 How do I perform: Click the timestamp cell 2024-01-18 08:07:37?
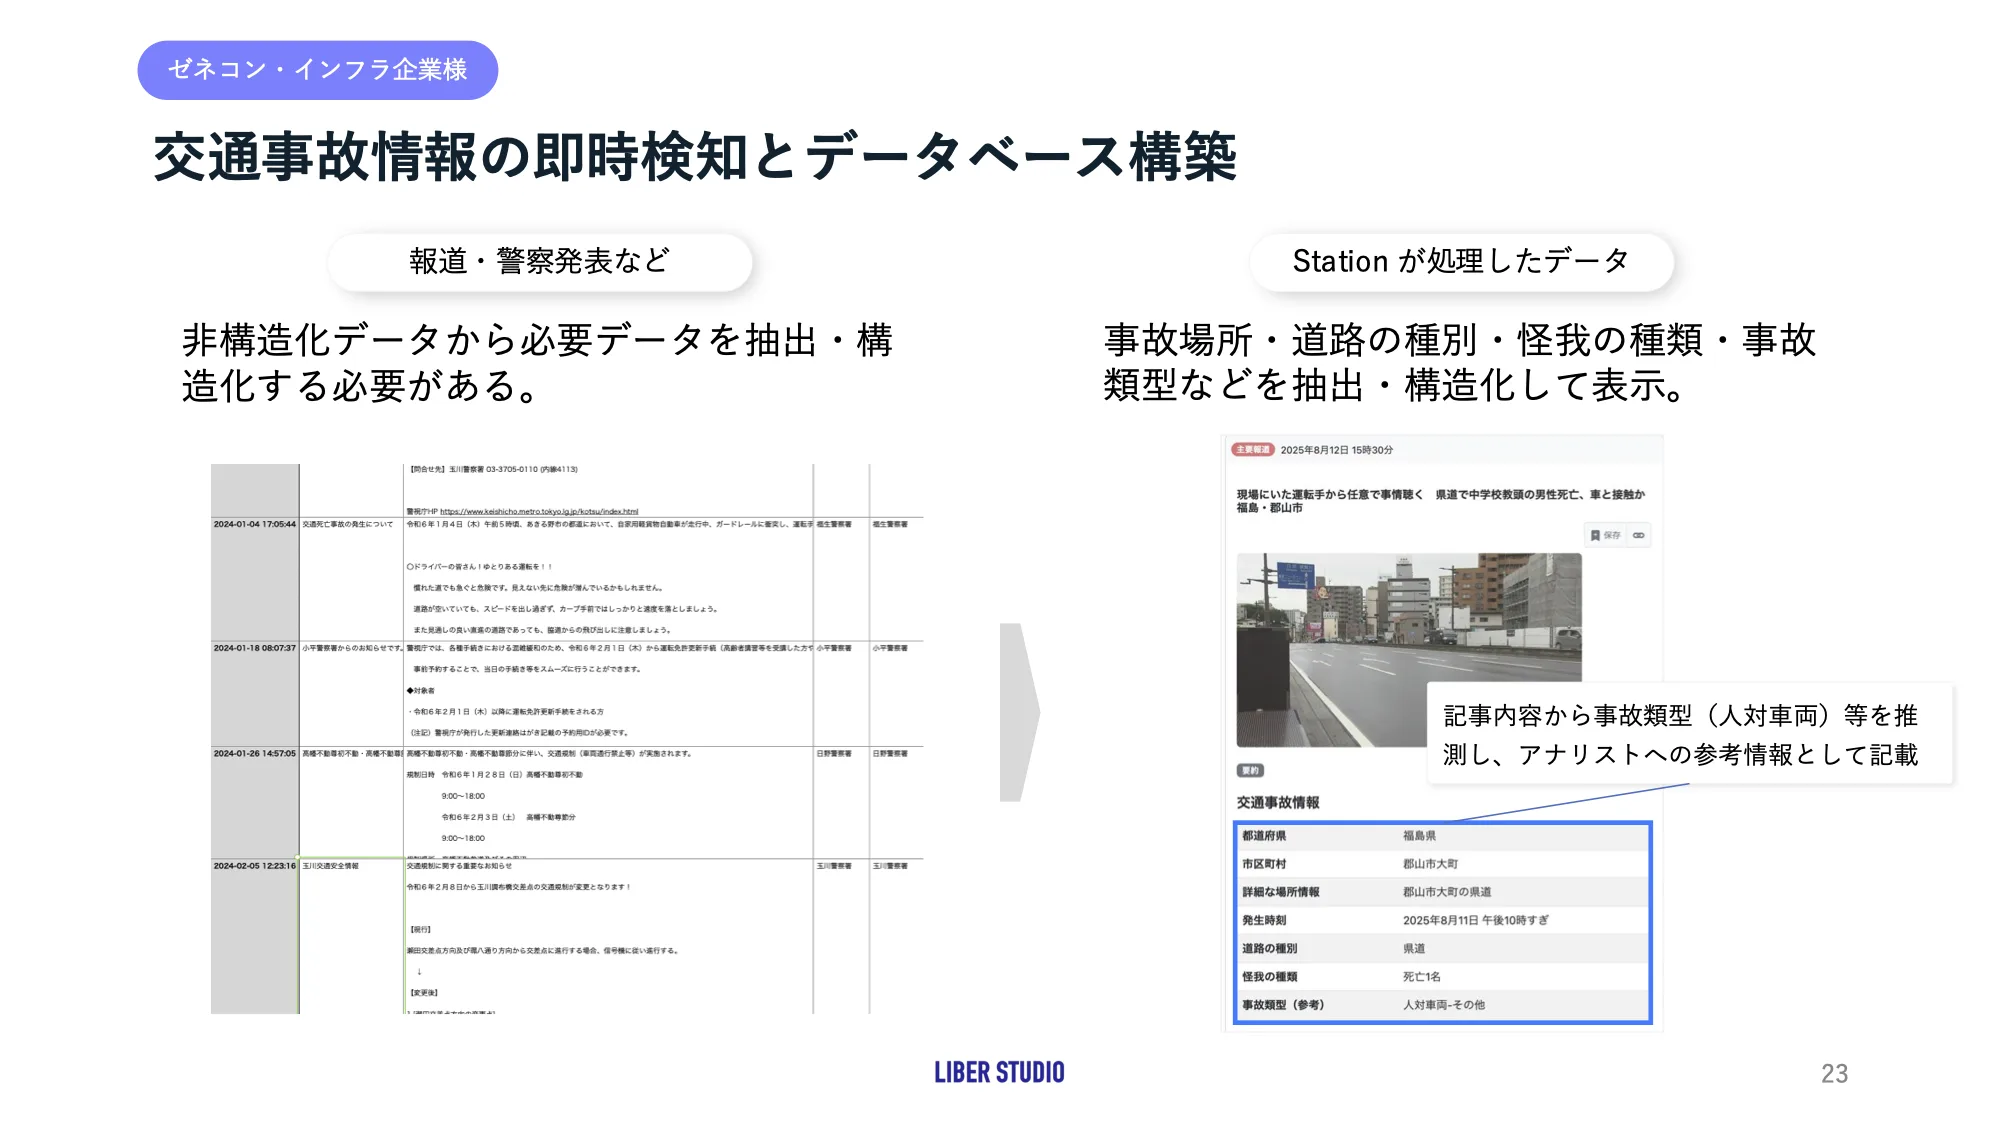[x=253, y=646]
